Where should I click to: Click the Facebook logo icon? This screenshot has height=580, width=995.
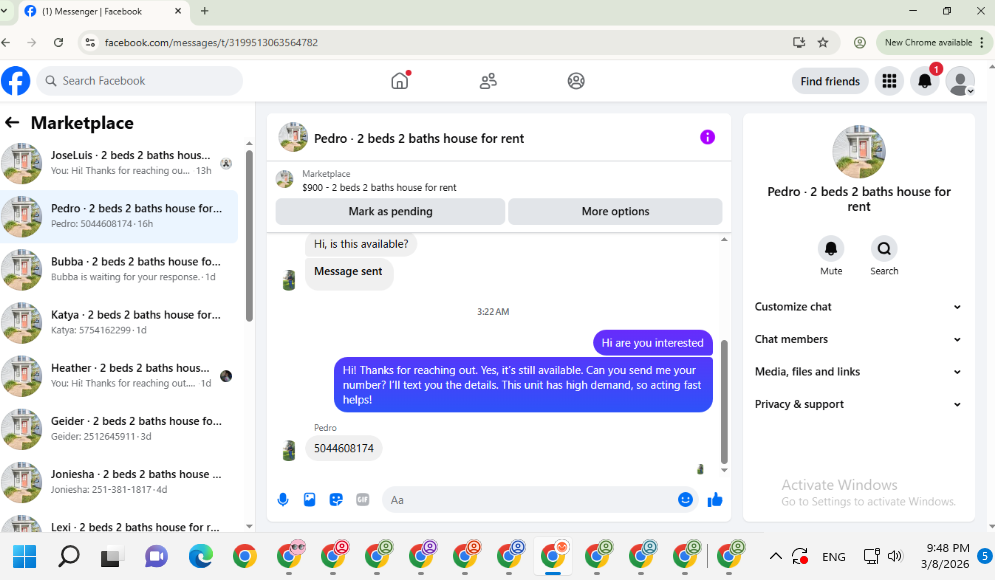(x=16, y=81)
